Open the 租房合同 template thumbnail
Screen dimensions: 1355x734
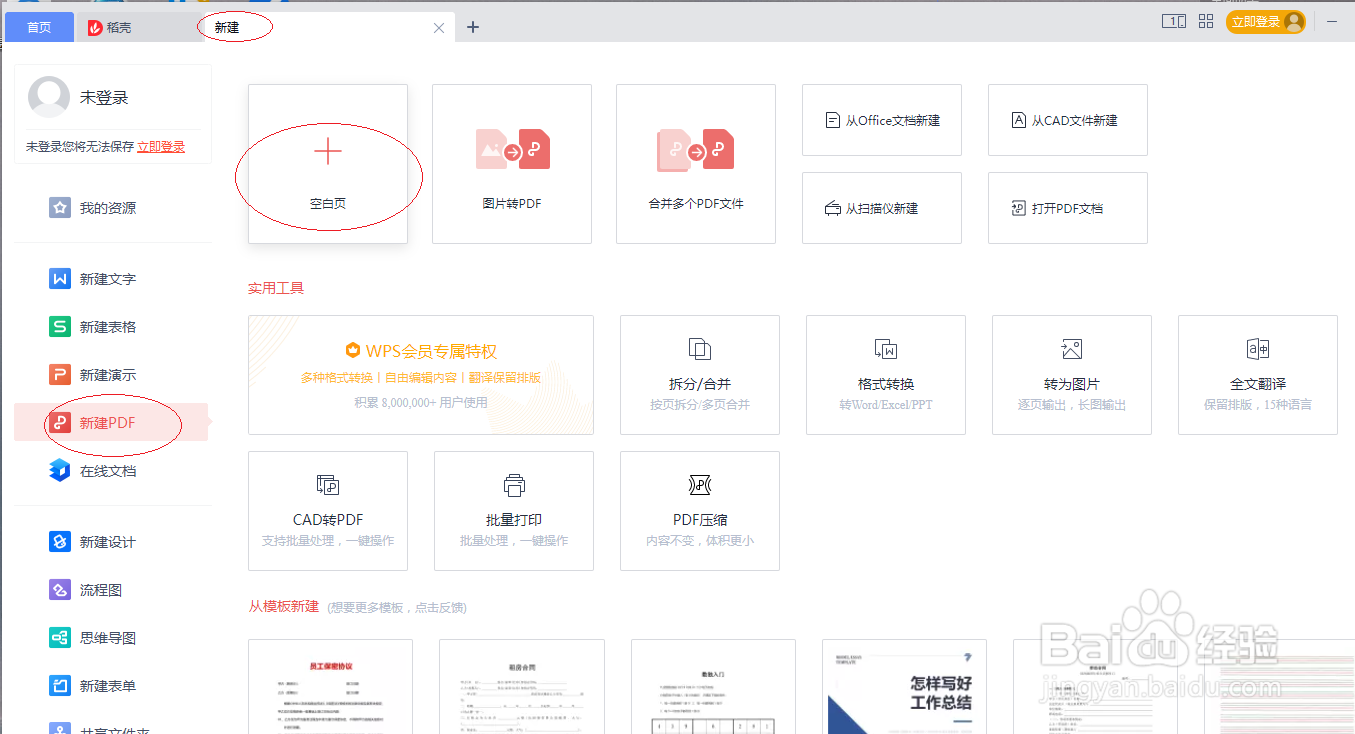point(522,687)
